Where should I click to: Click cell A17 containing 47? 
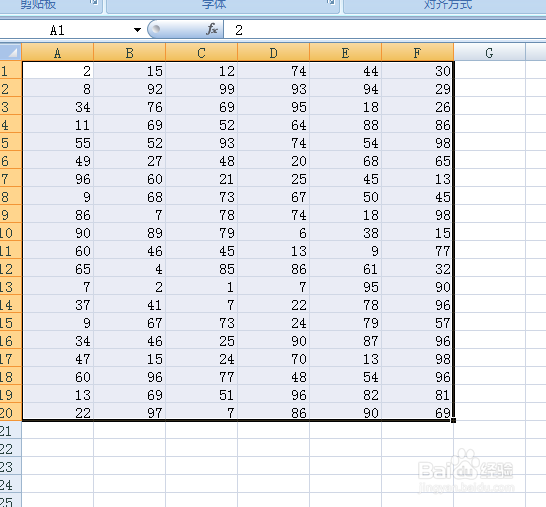point(58,359)
